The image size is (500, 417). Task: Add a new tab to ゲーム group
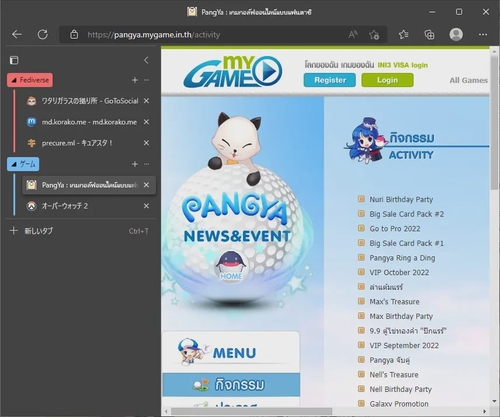coord(135,164)
